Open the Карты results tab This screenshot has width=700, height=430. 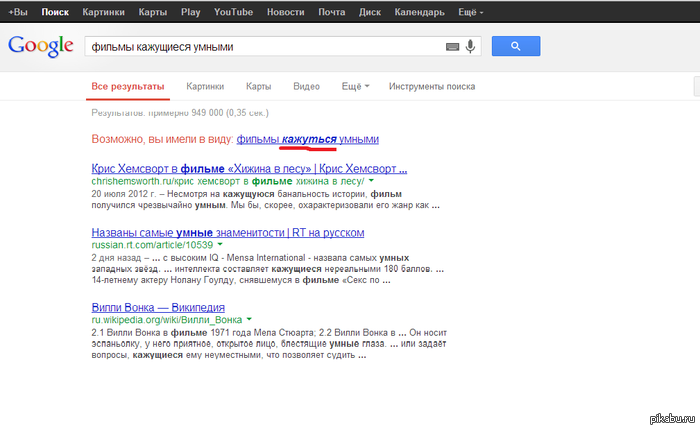pos(258,87)
